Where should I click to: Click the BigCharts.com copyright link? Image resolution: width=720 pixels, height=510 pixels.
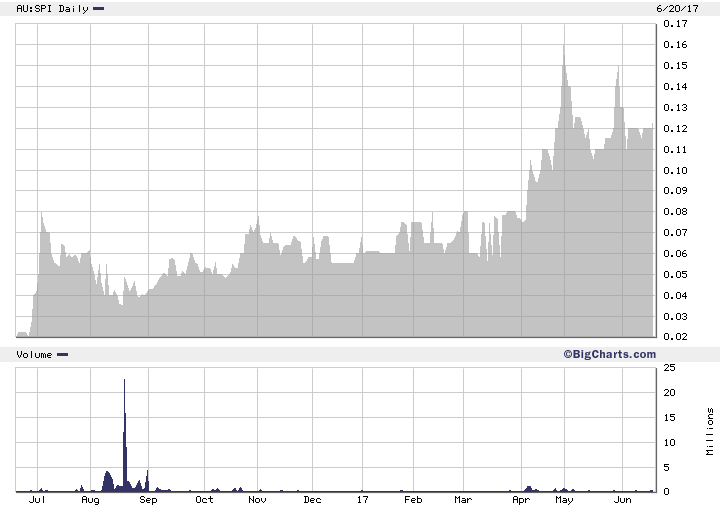[609, 354]
